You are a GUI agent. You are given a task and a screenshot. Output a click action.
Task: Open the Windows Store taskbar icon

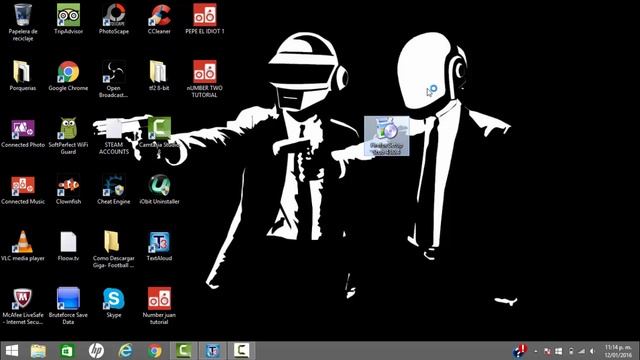click(x=67, y=351)
